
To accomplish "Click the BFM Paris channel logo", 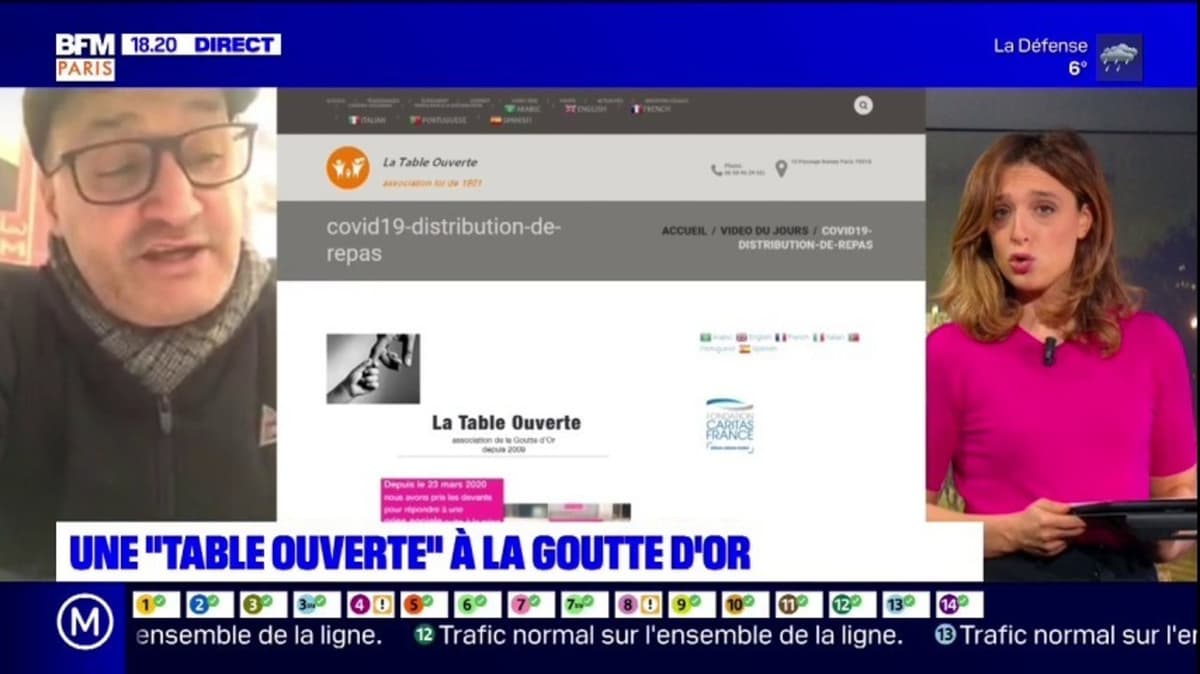I will click(x=85, y=56).
